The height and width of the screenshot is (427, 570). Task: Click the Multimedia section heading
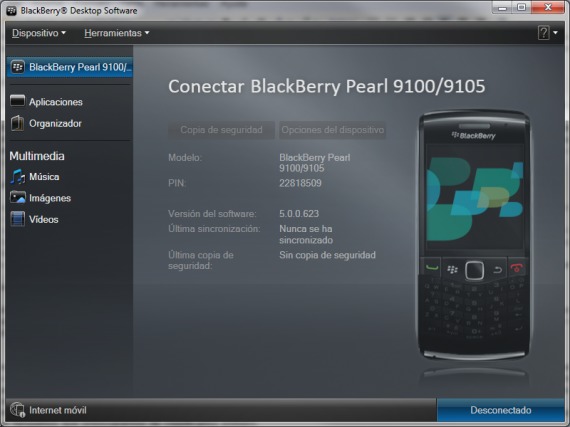[x=37, y=156]
